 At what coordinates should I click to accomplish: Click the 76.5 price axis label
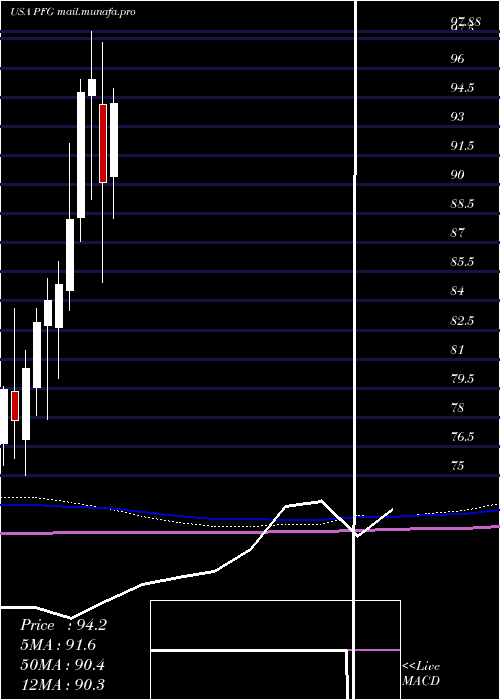(462, 437)
